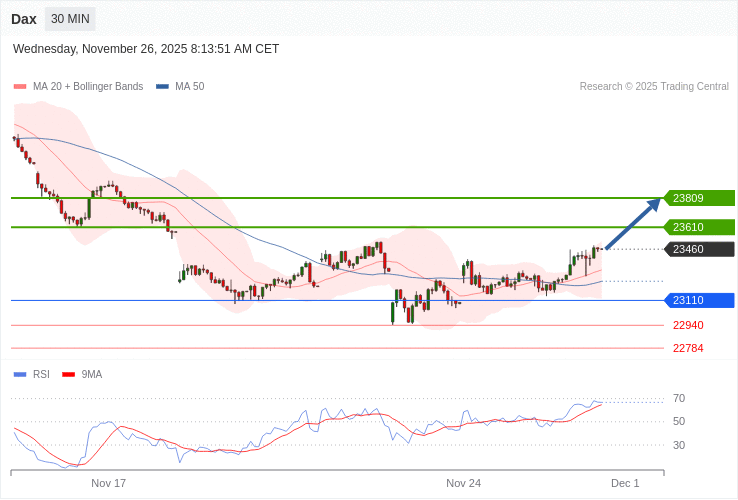Click the RSI 30 level label

pyautogui.click(x=679, y=445)
